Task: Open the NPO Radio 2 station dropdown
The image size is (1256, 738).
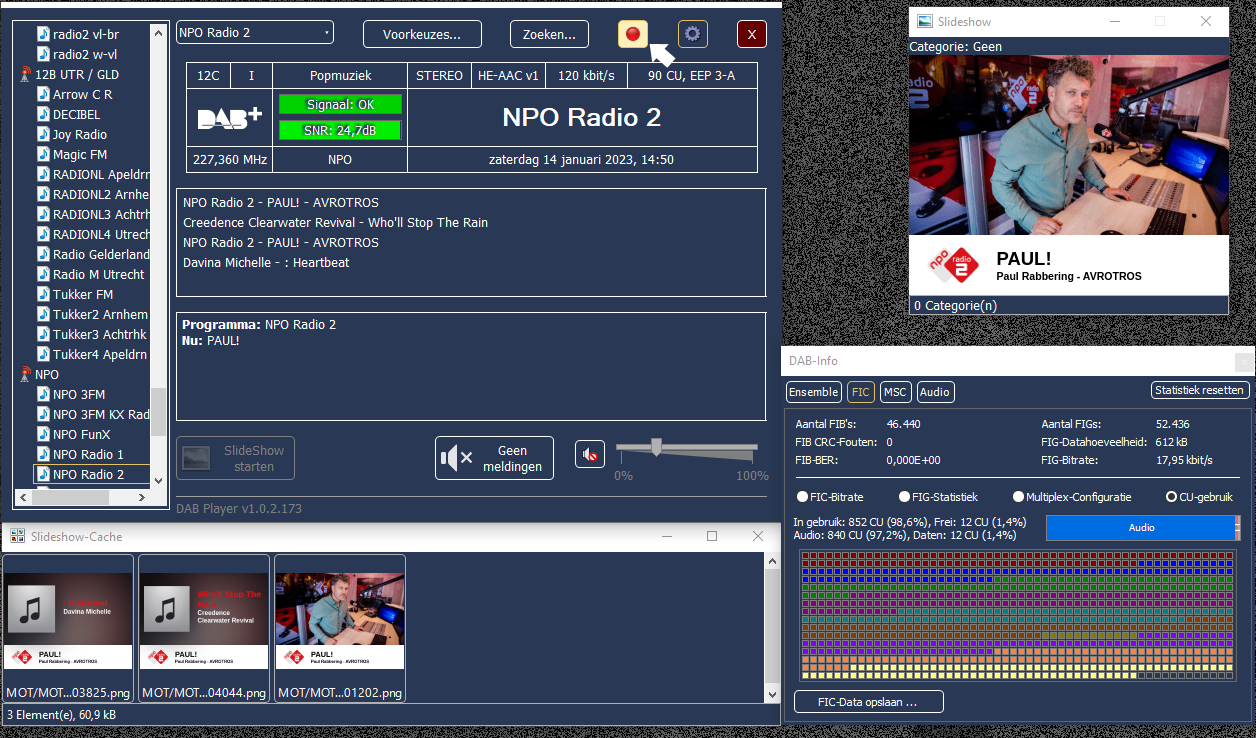Action: click(x=255, y=33)
